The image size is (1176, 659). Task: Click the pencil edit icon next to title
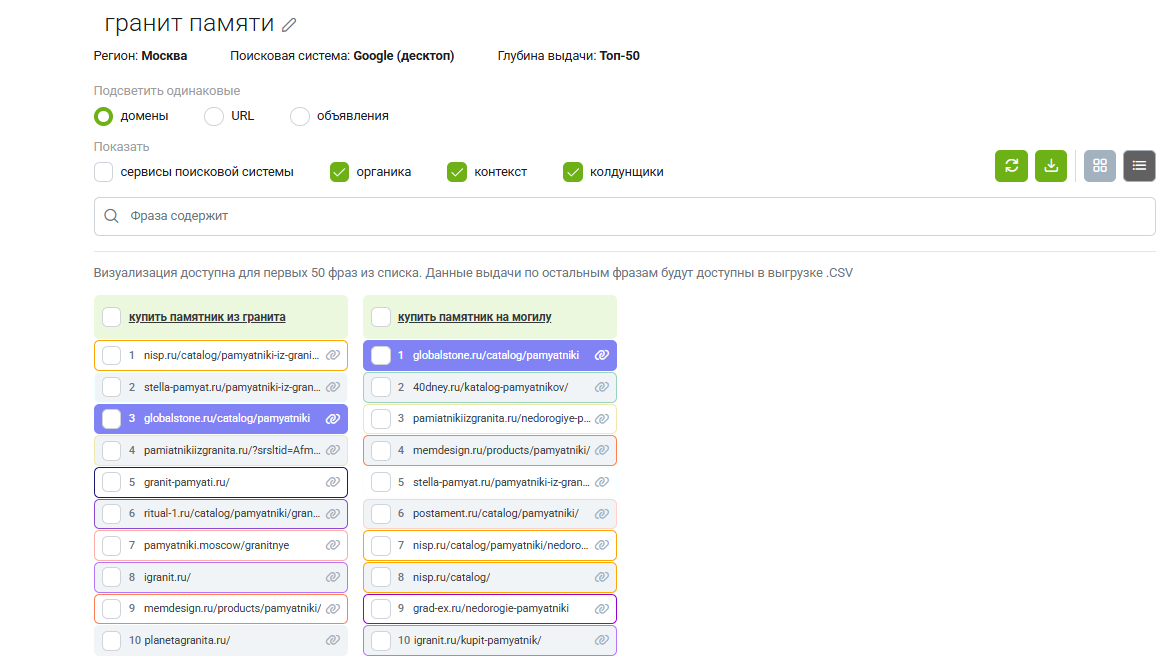290,25
